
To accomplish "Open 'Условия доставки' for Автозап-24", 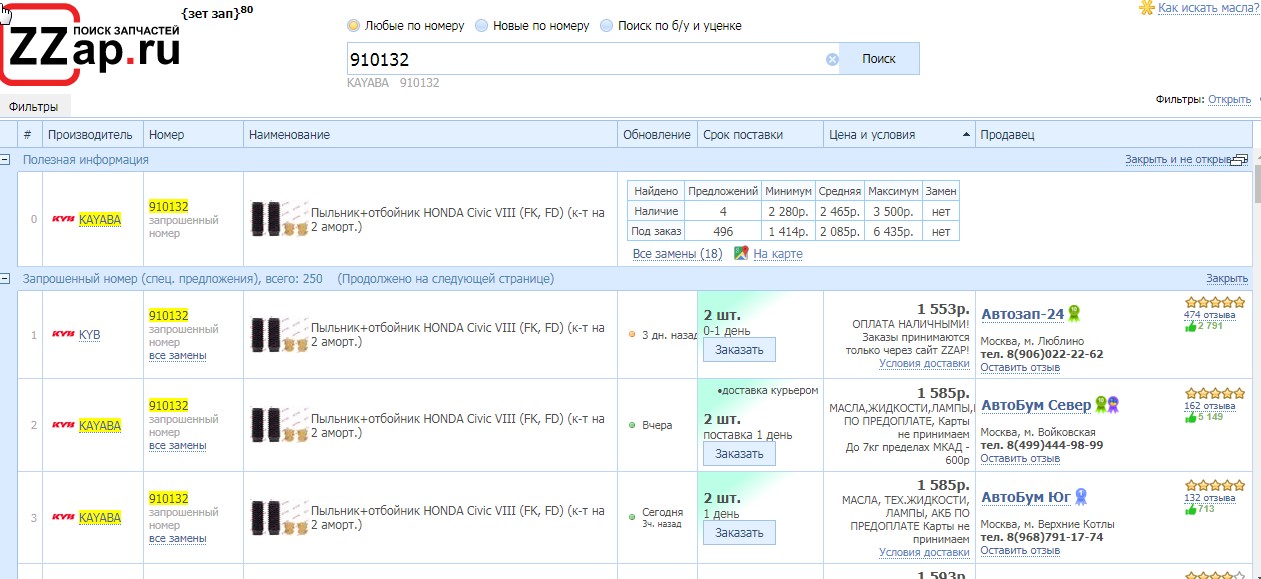I will [924, 363].
